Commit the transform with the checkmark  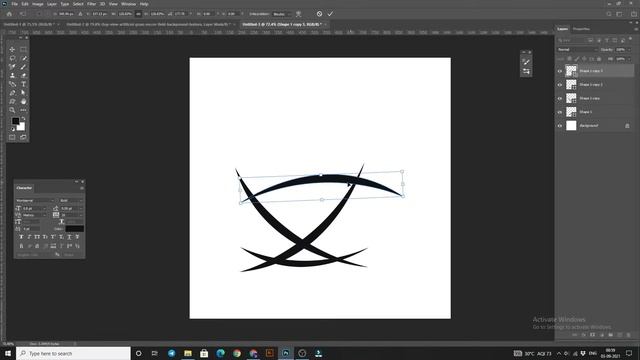(330, 14)
